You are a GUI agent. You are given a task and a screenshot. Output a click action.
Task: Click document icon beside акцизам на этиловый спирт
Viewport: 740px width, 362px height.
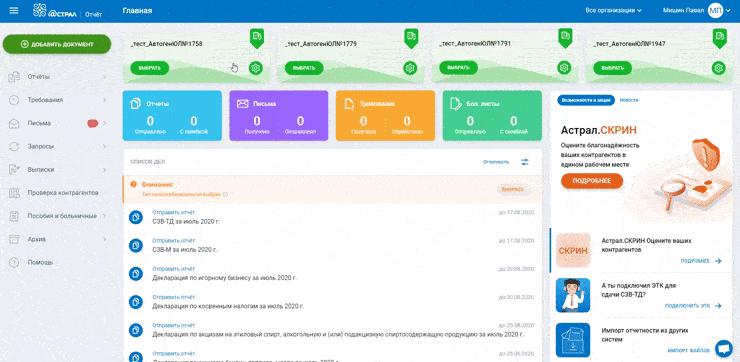coord(136,330)
